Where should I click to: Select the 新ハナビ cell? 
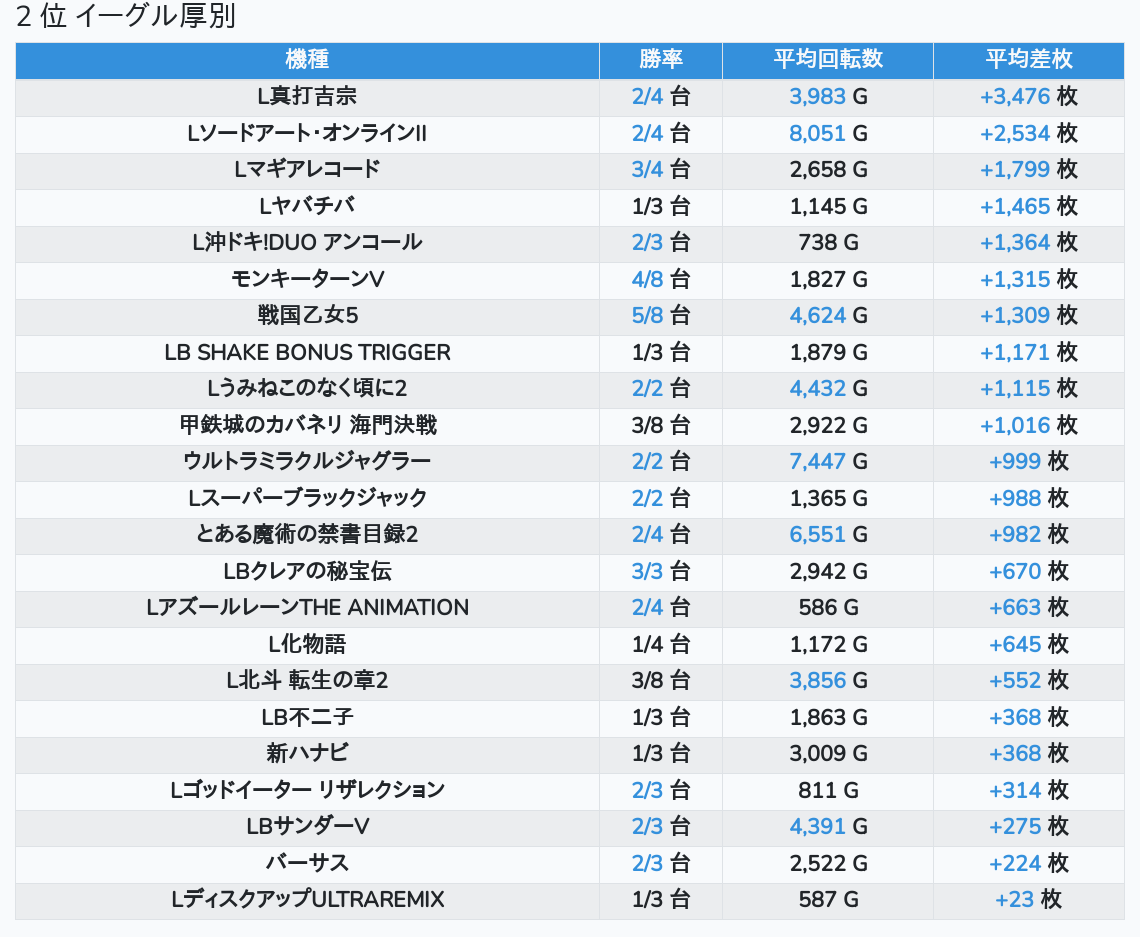click(307, 754)
